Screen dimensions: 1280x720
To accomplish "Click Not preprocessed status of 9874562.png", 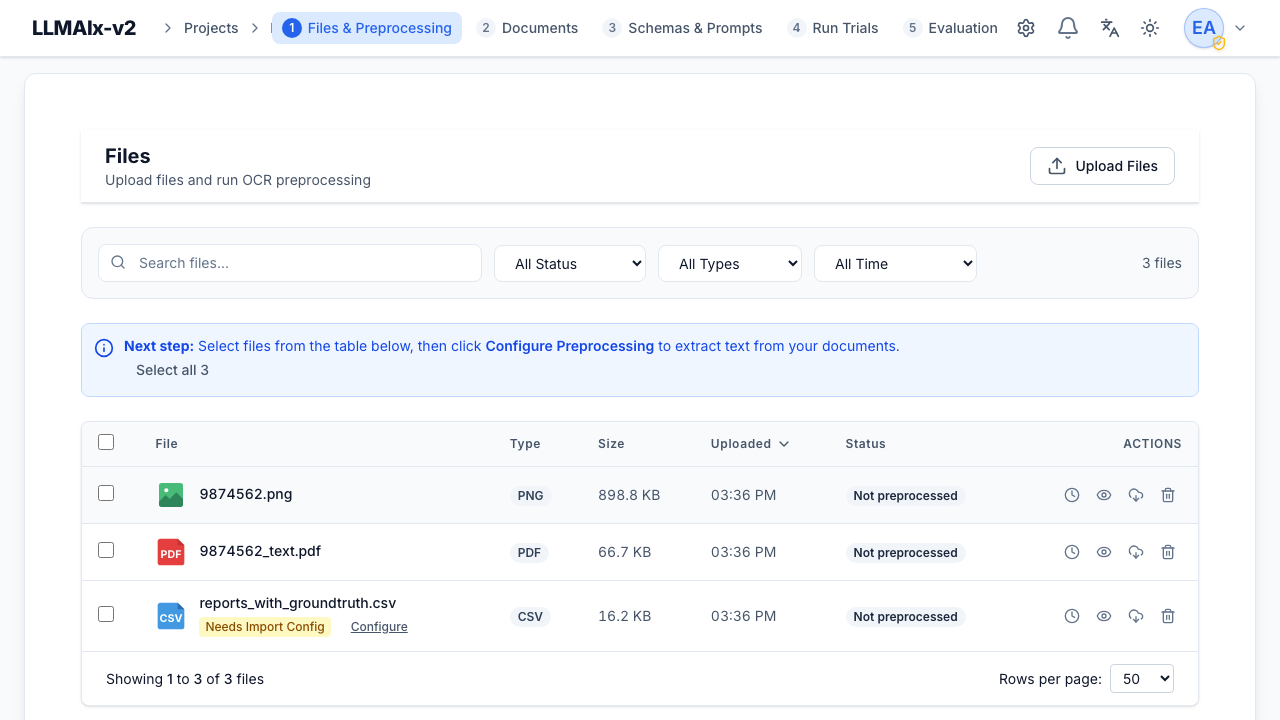I will coord(905,495).
